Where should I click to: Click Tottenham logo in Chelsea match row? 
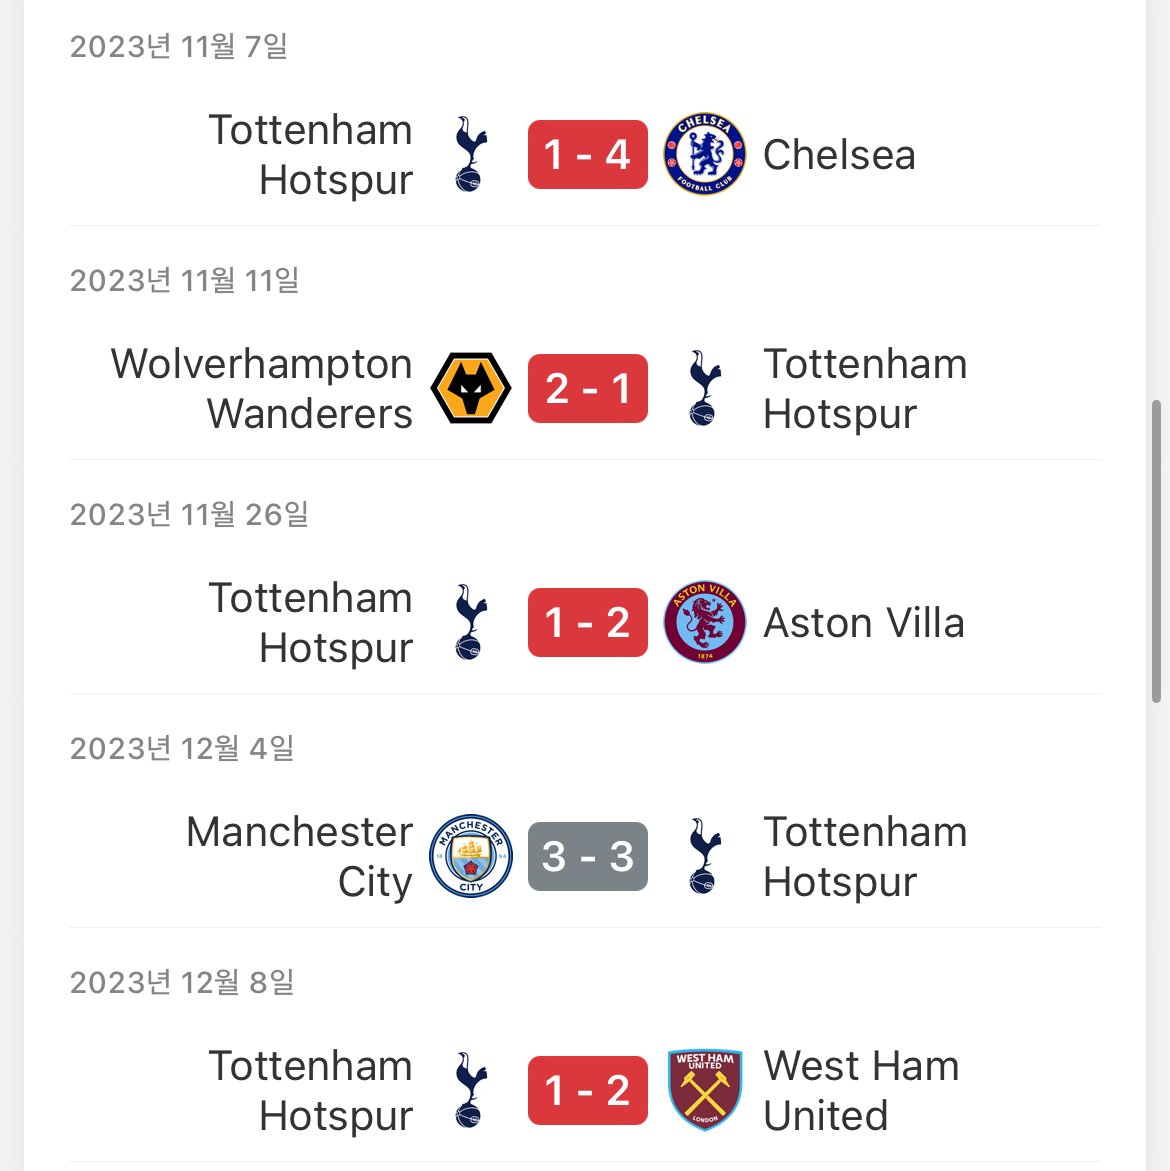[470, 154]
